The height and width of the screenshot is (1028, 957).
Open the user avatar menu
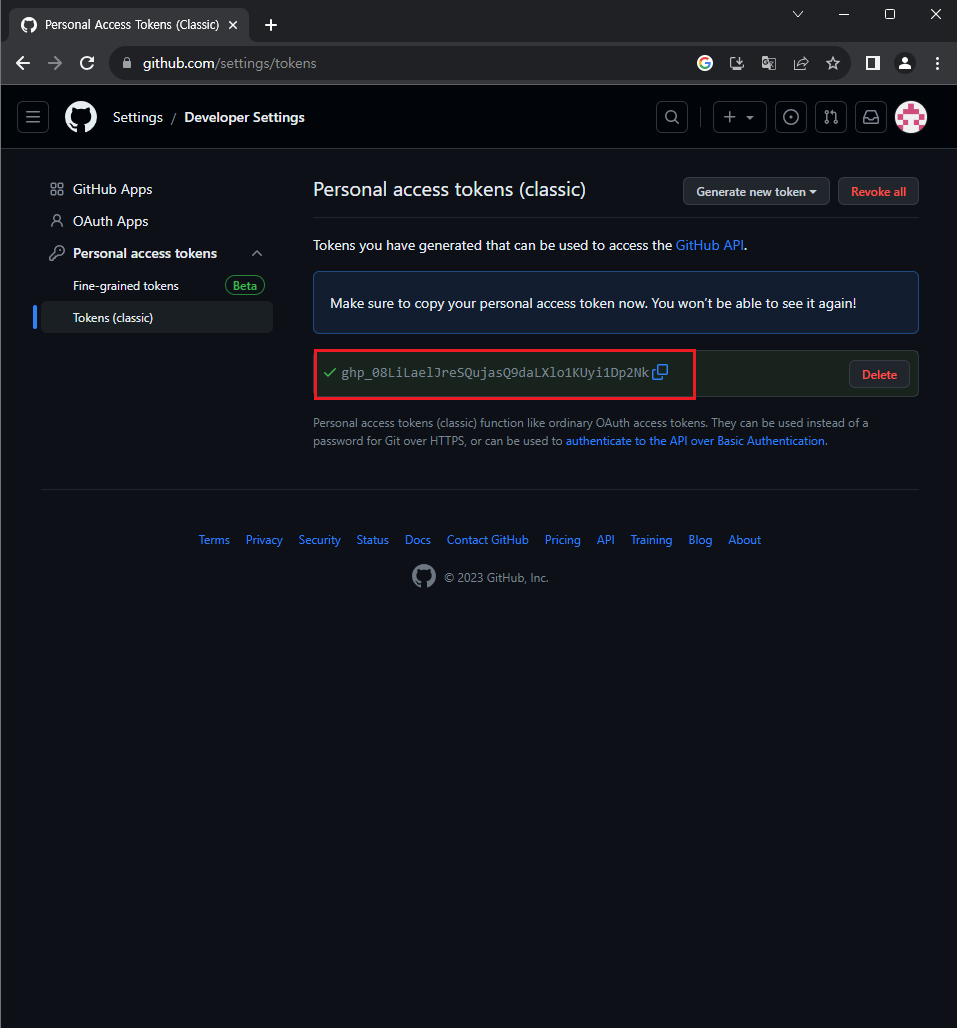point(911,117)
